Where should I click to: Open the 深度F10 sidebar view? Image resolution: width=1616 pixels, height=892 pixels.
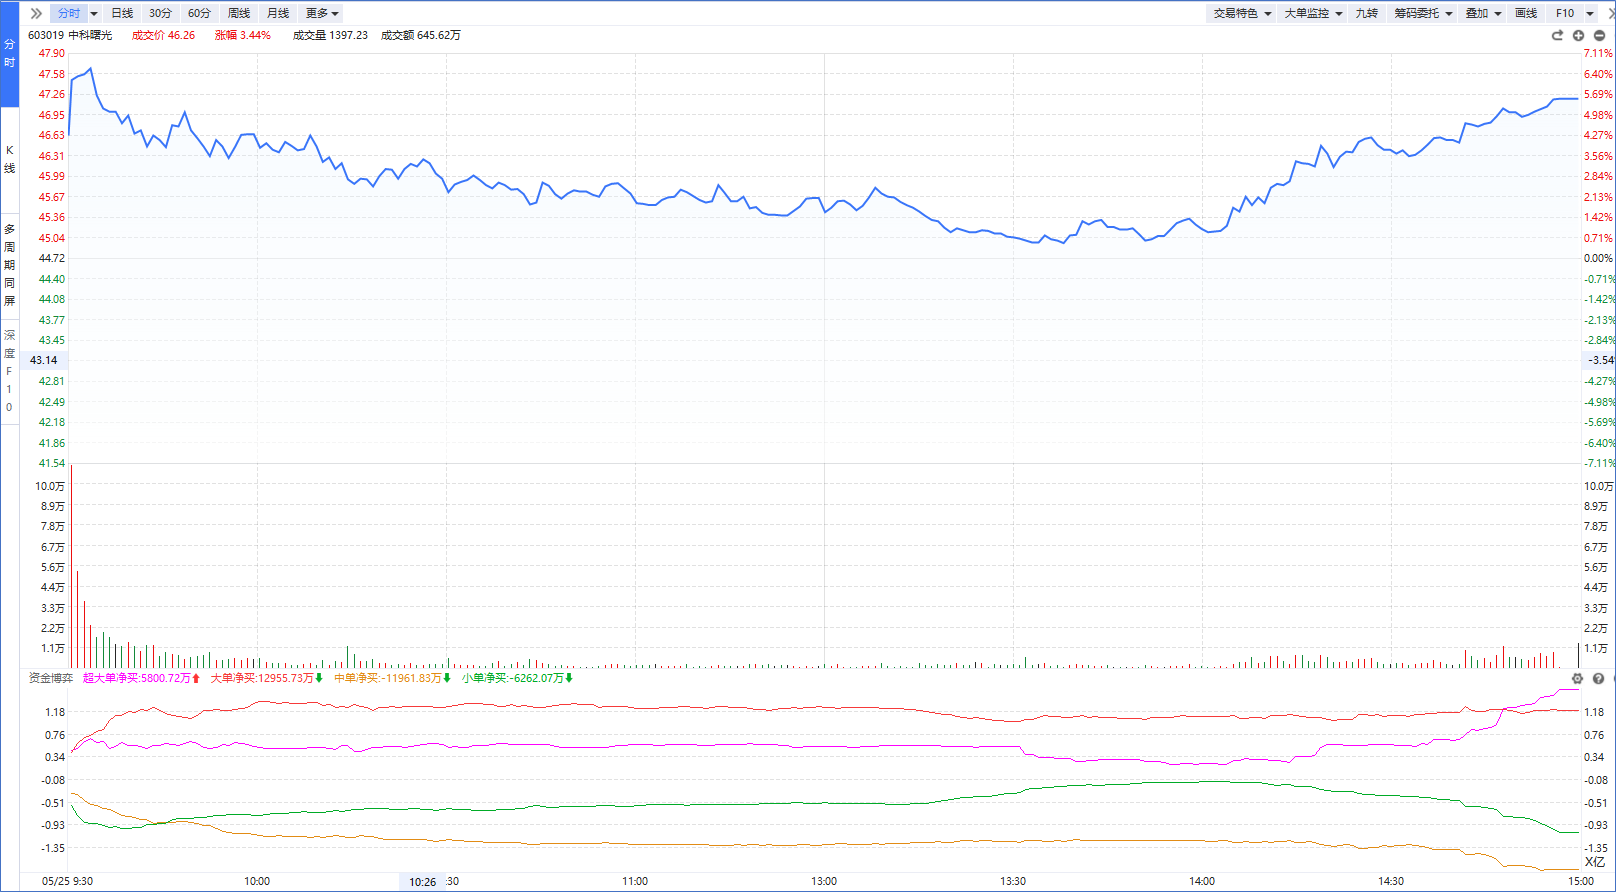[x=9, y=371]
